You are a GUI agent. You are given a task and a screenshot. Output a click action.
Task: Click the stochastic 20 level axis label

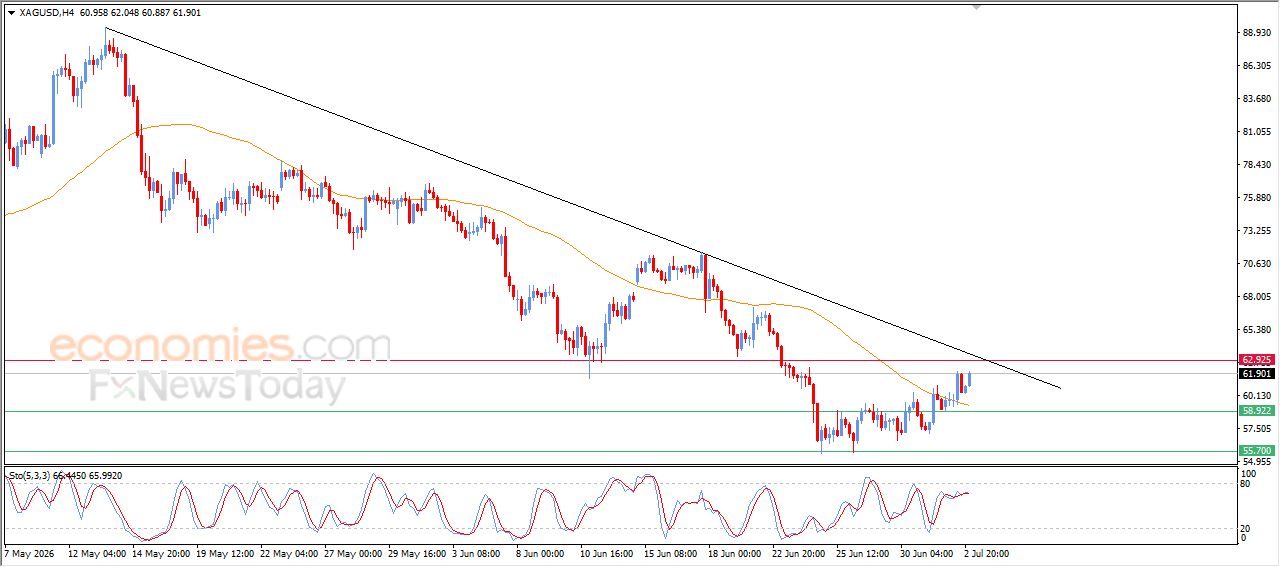pos(1246,528)
